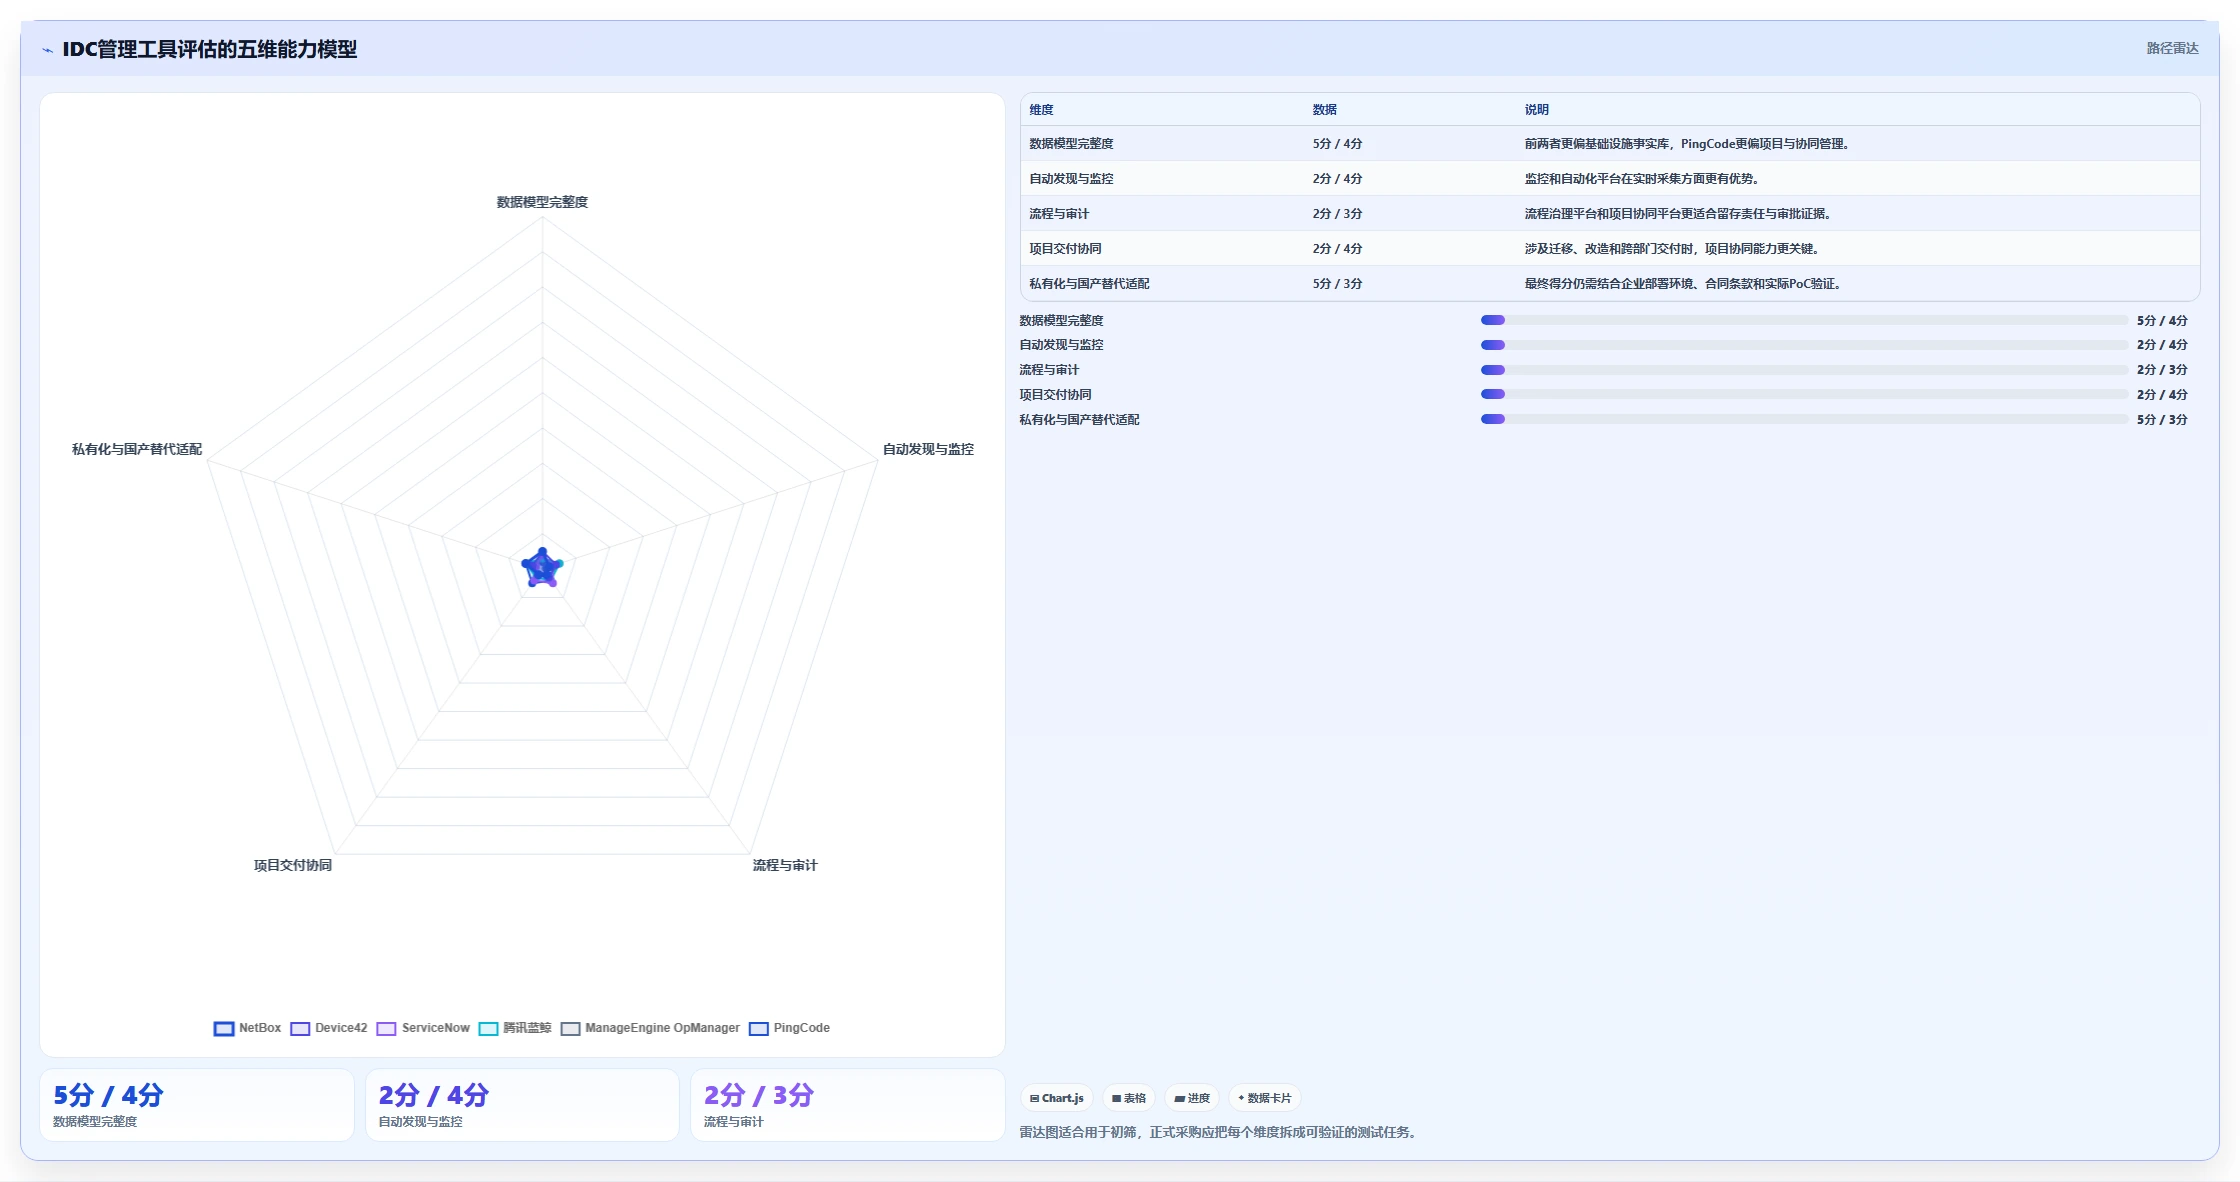
Task: Click description about 留存责任与审批证据
Action: tap(1678, 214)
